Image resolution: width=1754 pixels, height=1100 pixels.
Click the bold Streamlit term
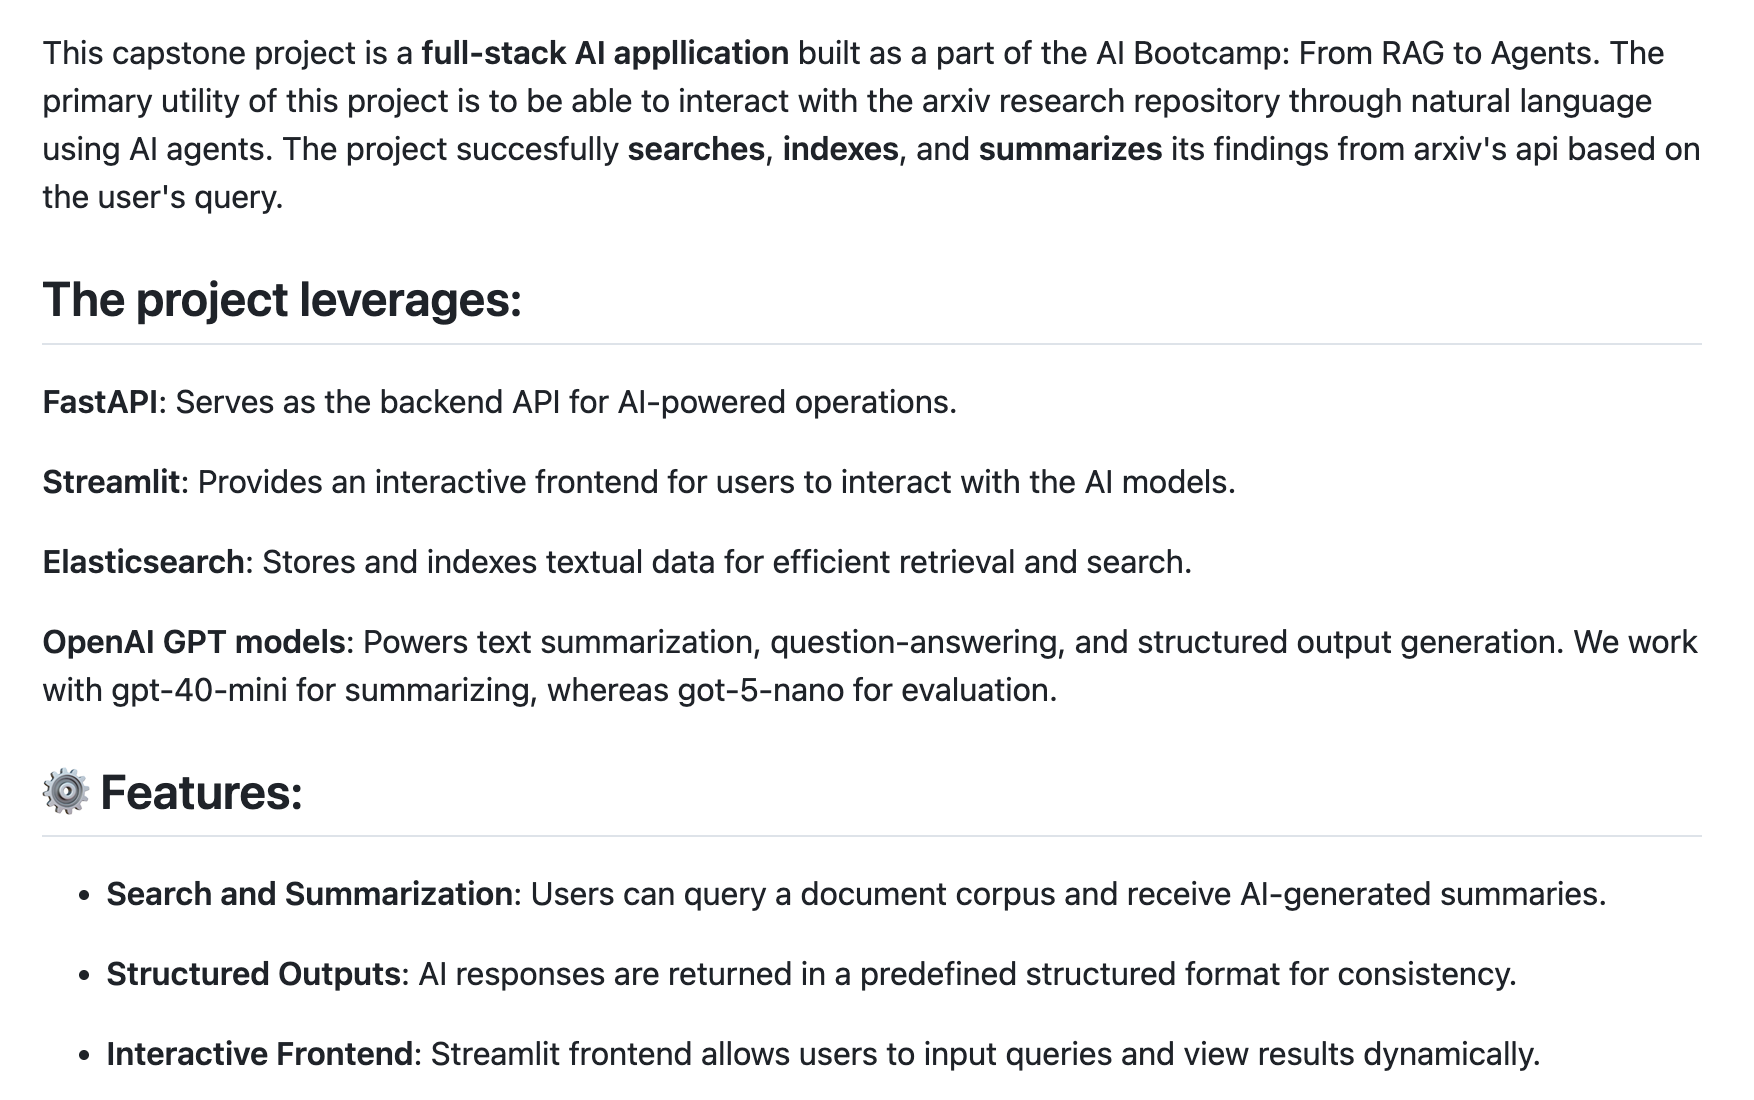point(111,482)
